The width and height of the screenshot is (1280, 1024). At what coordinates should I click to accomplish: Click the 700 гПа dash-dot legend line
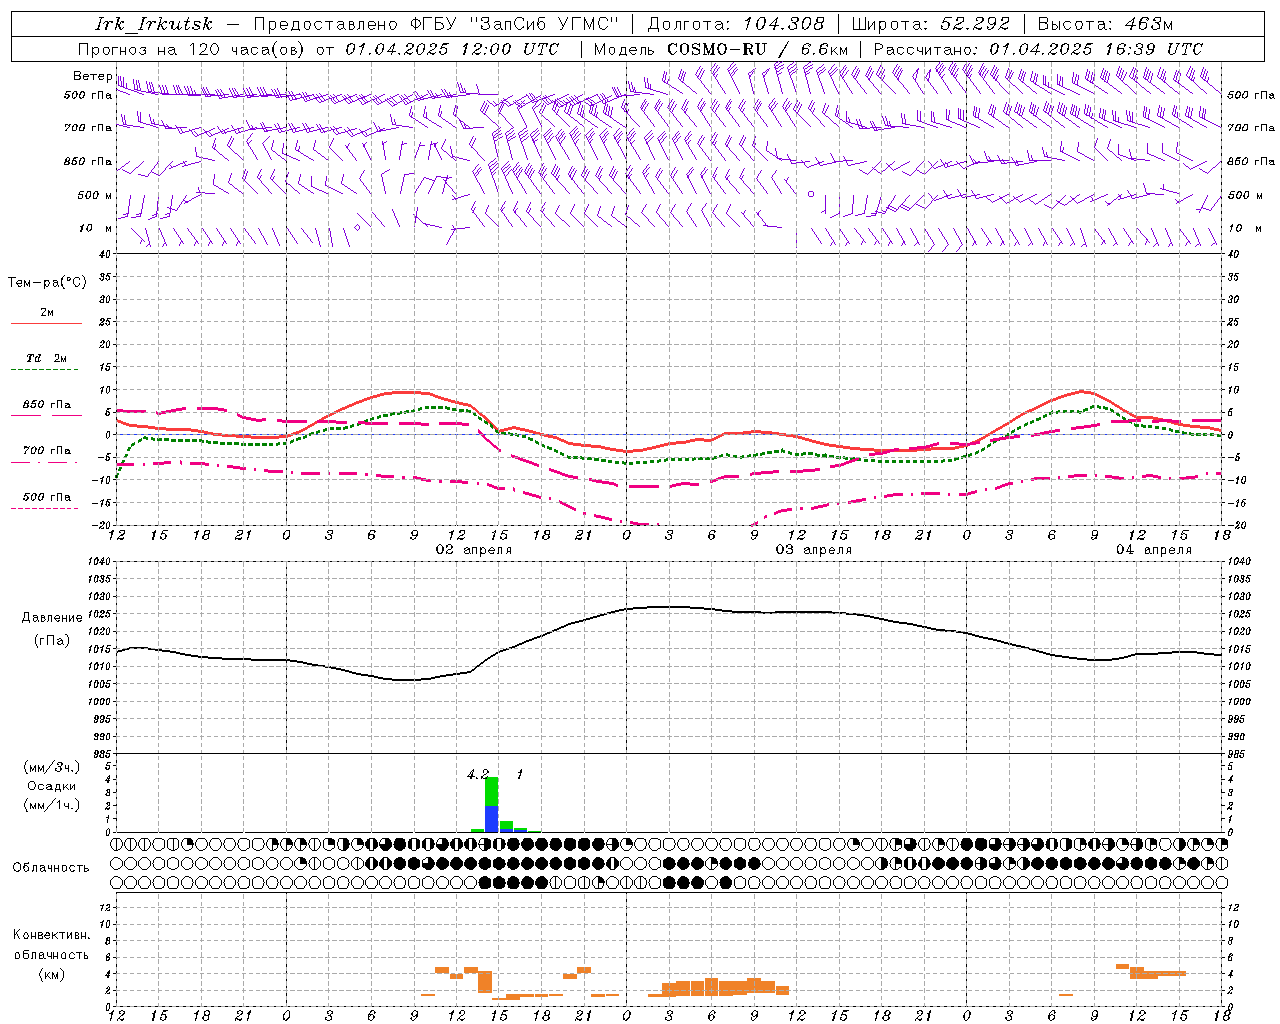click(x=45, y=463)
